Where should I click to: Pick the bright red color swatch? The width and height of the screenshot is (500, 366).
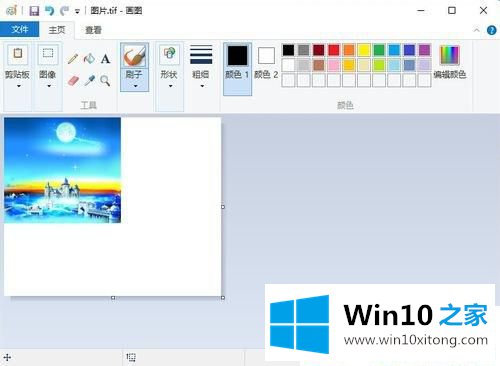coord(334,50)
